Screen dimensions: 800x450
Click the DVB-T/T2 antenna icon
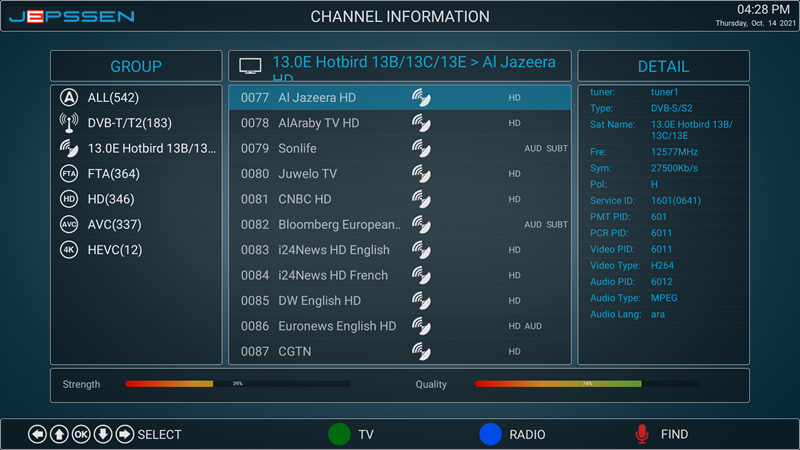pos(69,122)
